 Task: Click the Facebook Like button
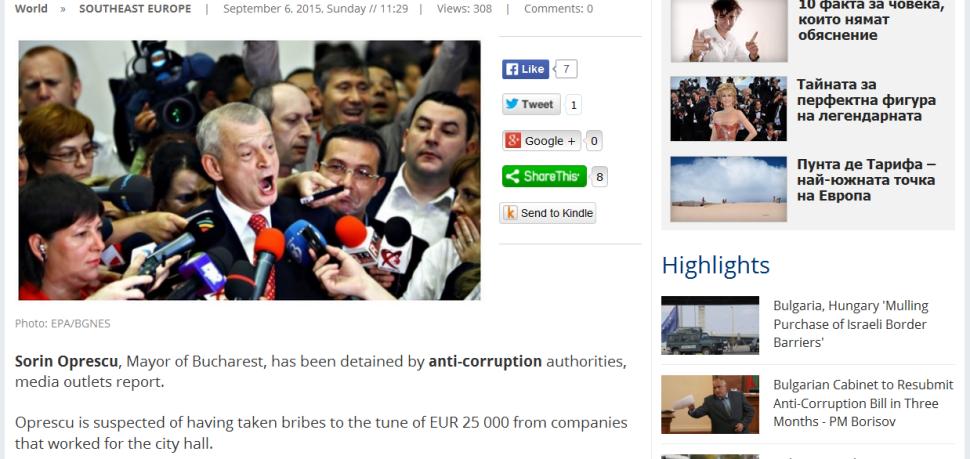coord(525,69)
